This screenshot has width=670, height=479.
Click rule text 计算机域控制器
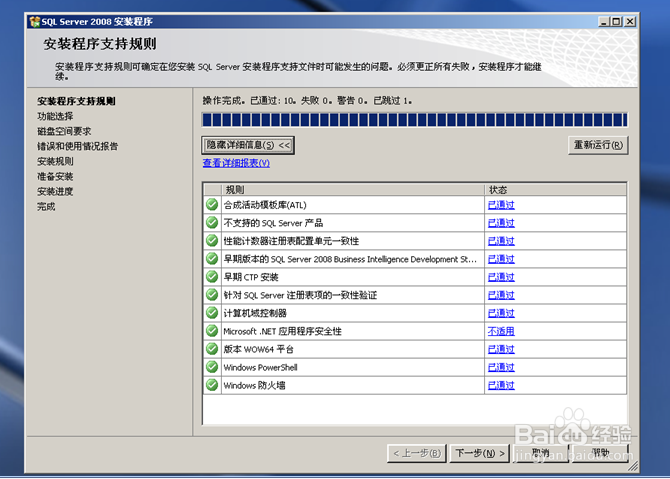click(x=255, y=313)
